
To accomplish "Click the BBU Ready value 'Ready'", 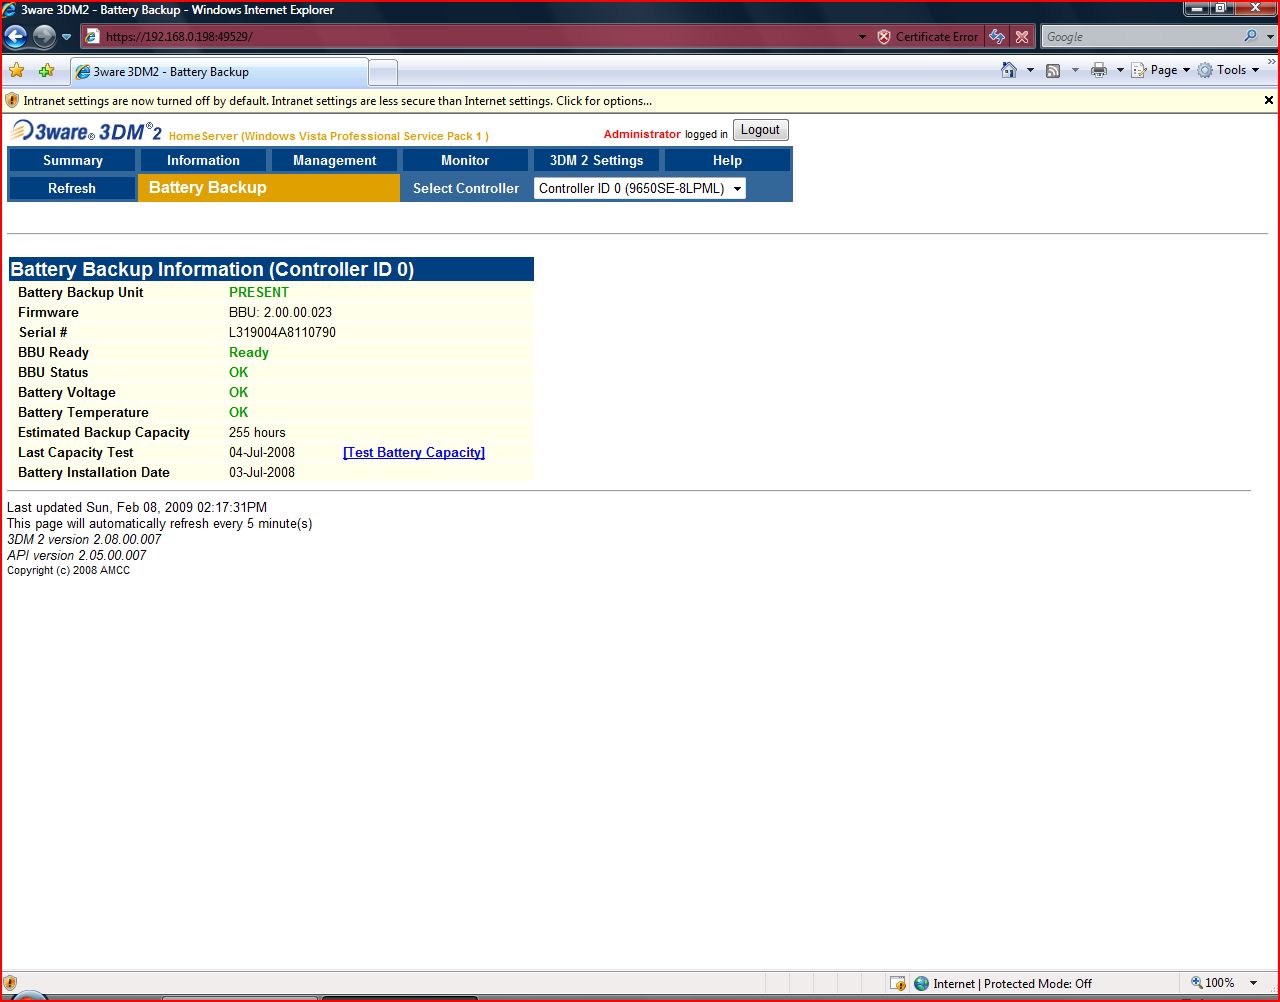I will (249, 352).
